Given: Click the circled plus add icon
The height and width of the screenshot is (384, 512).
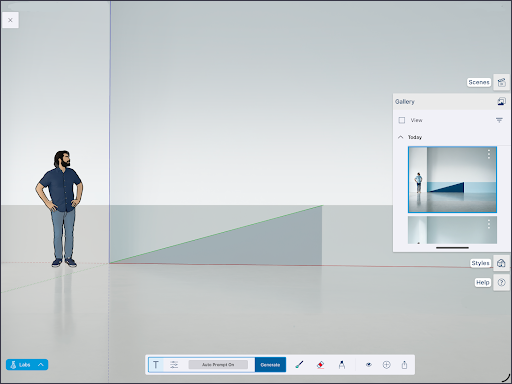Looking at the screenshot, I should click(x=386, y=365).
